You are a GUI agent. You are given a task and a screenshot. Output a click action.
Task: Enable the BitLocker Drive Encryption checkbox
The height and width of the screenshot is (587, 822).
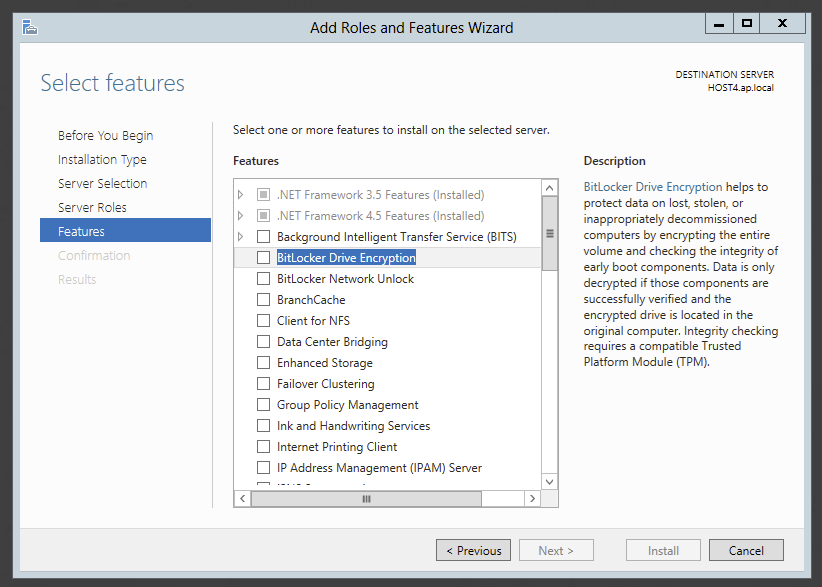[x=264, y=258]
